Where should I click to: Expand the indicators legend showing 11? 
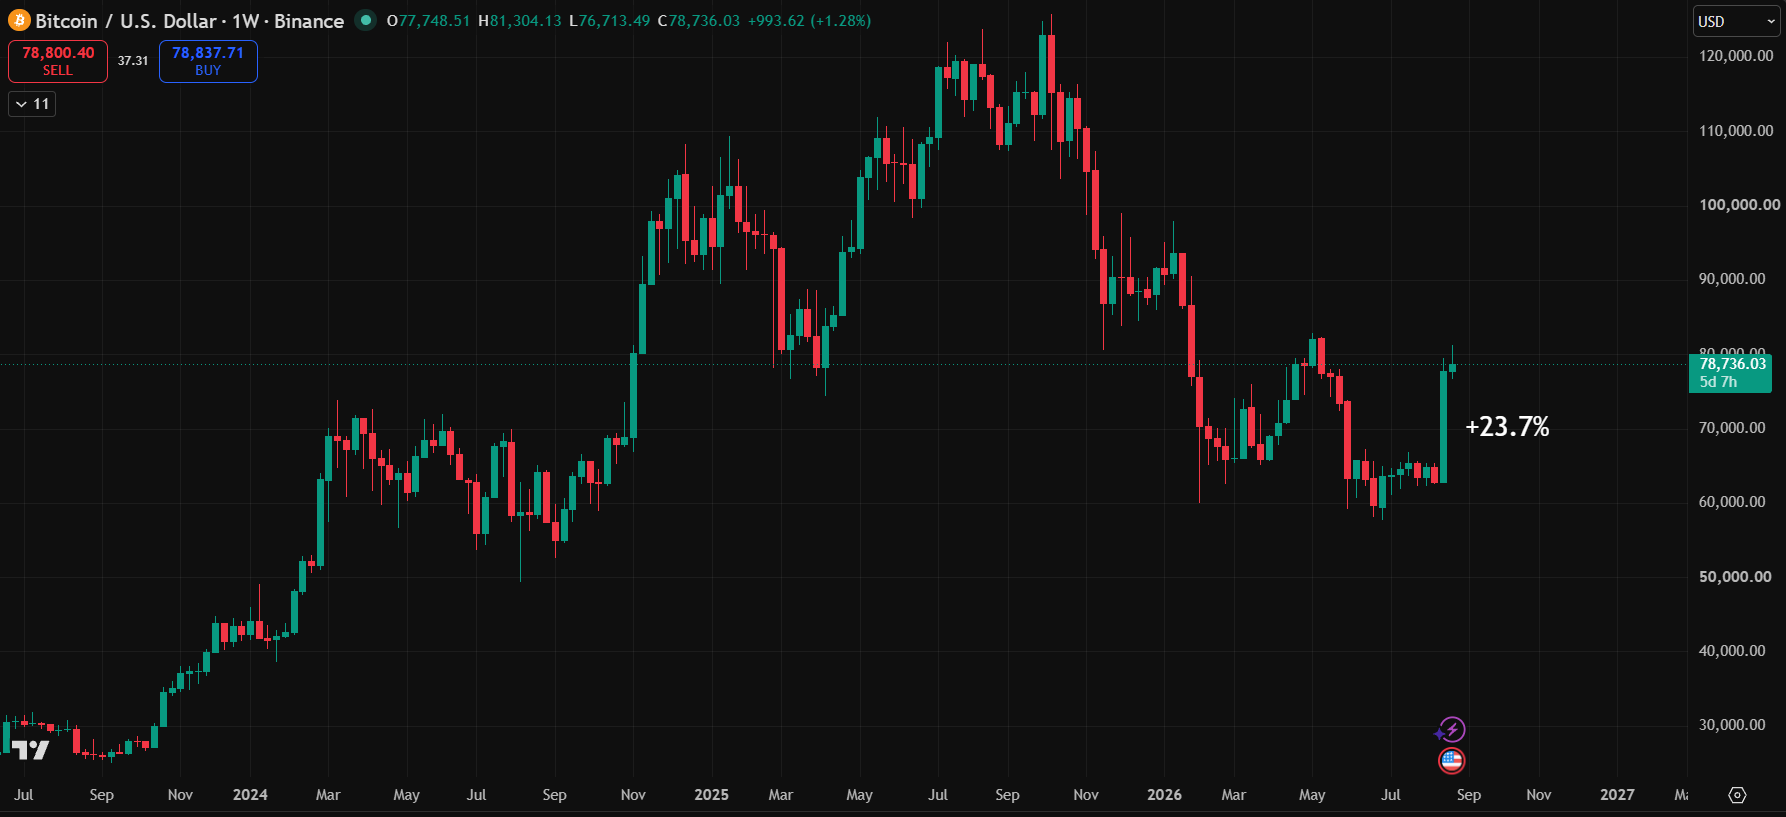pyautogui.click(x=32, y=104)
